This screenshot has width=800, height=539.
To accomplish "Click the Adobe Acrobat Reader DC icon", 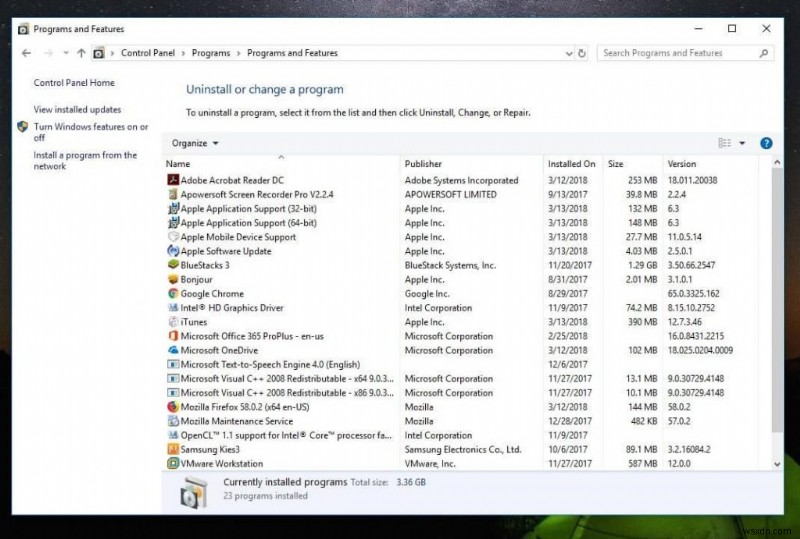I will 173,180.
